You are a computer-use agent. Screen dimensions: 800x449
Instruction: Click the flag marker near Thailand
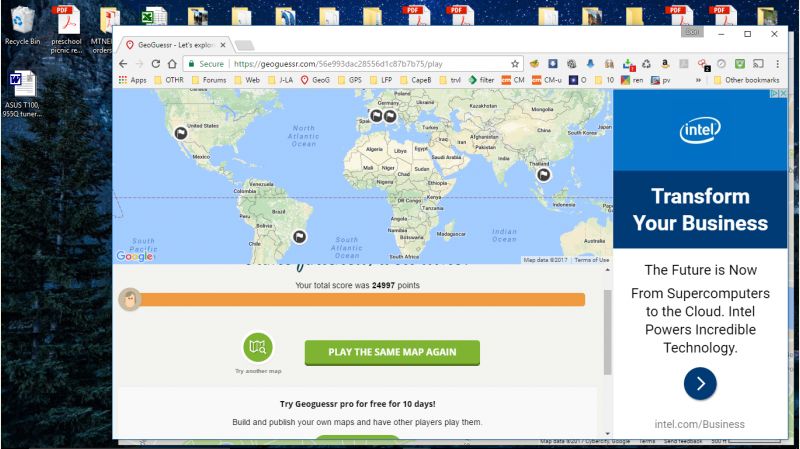(x=544, y=175)
